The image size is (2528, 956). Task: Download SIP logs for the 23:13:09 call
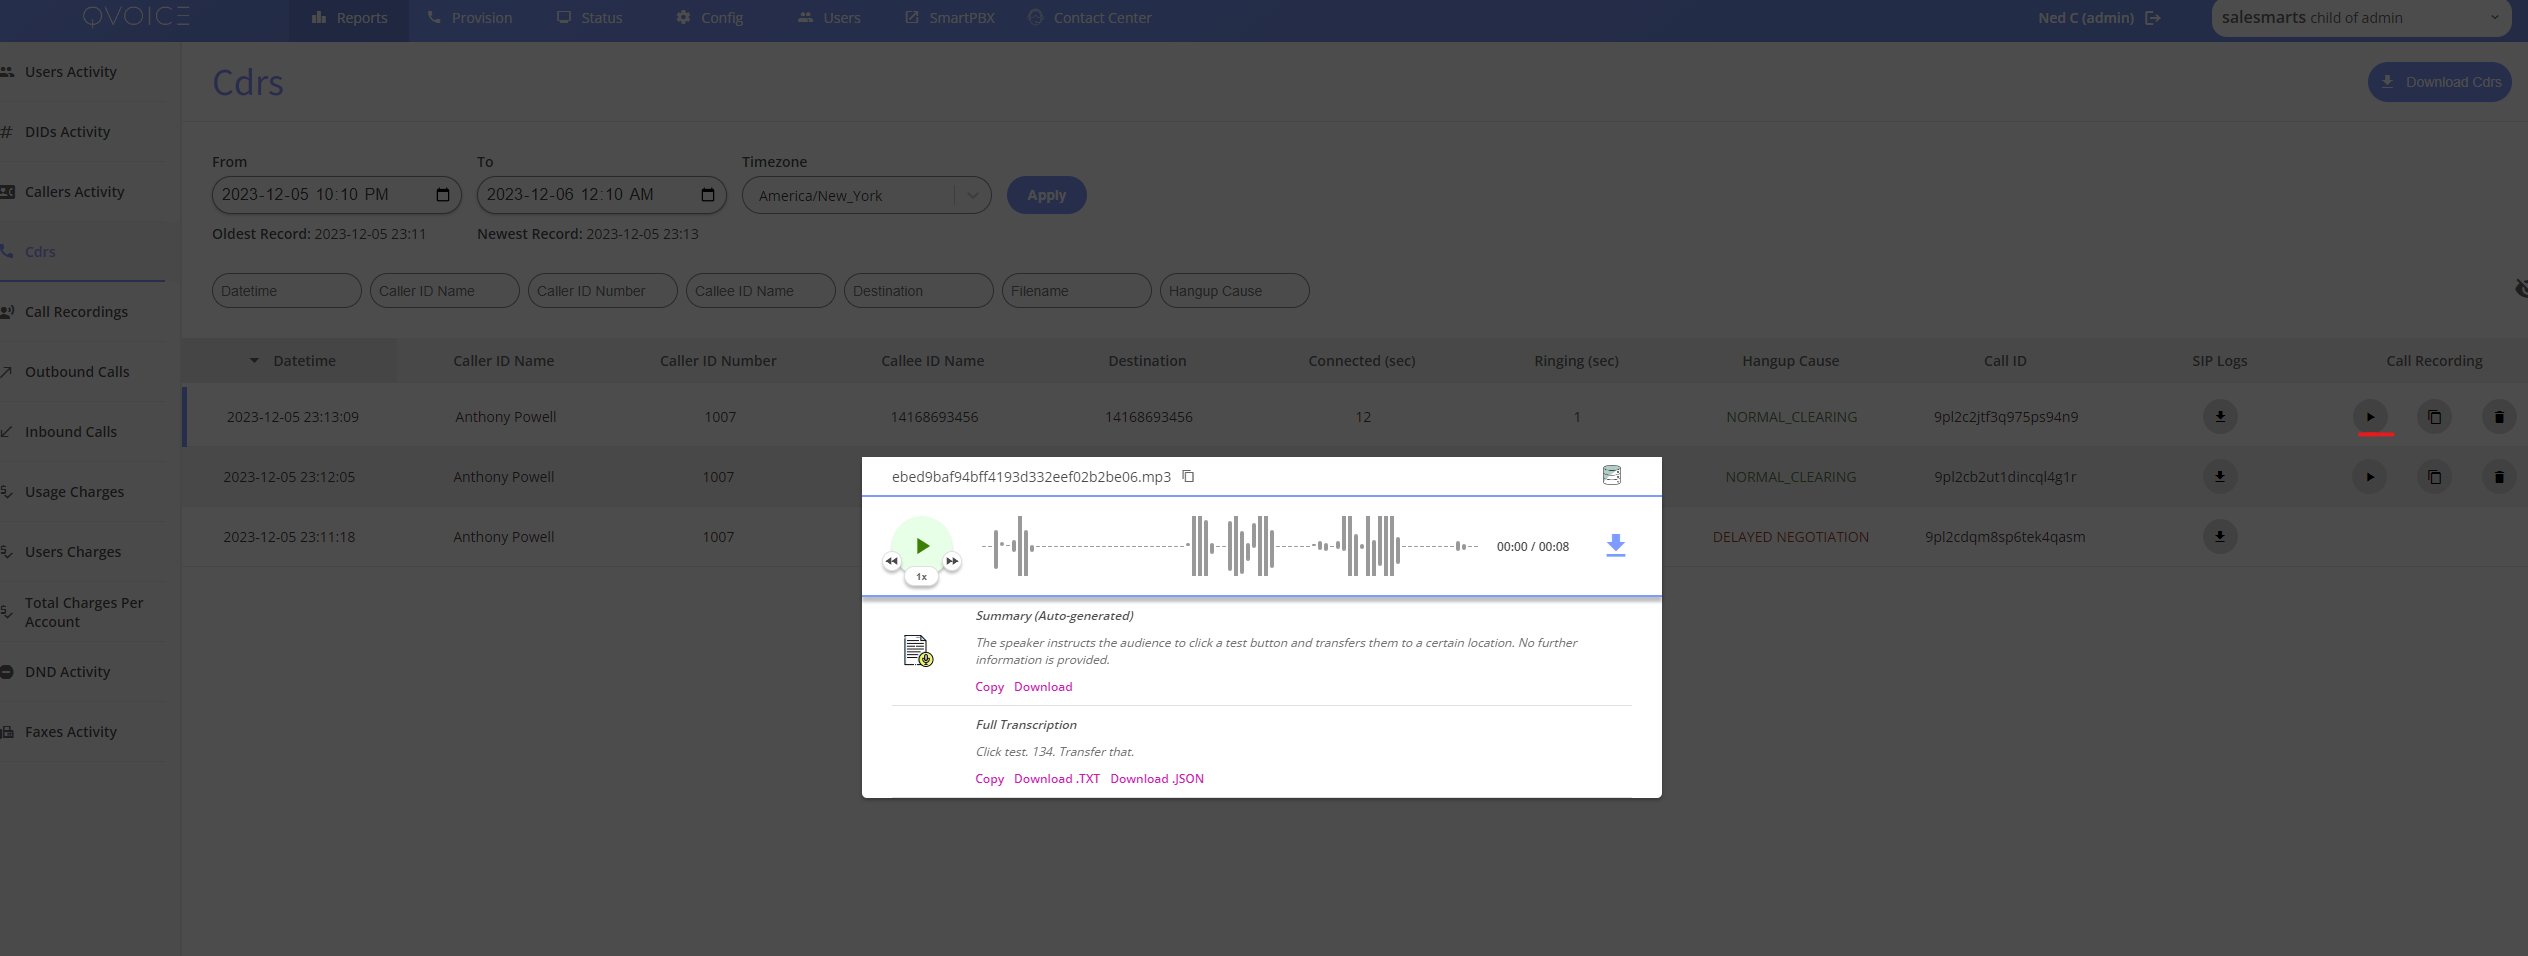point(2219,417)
